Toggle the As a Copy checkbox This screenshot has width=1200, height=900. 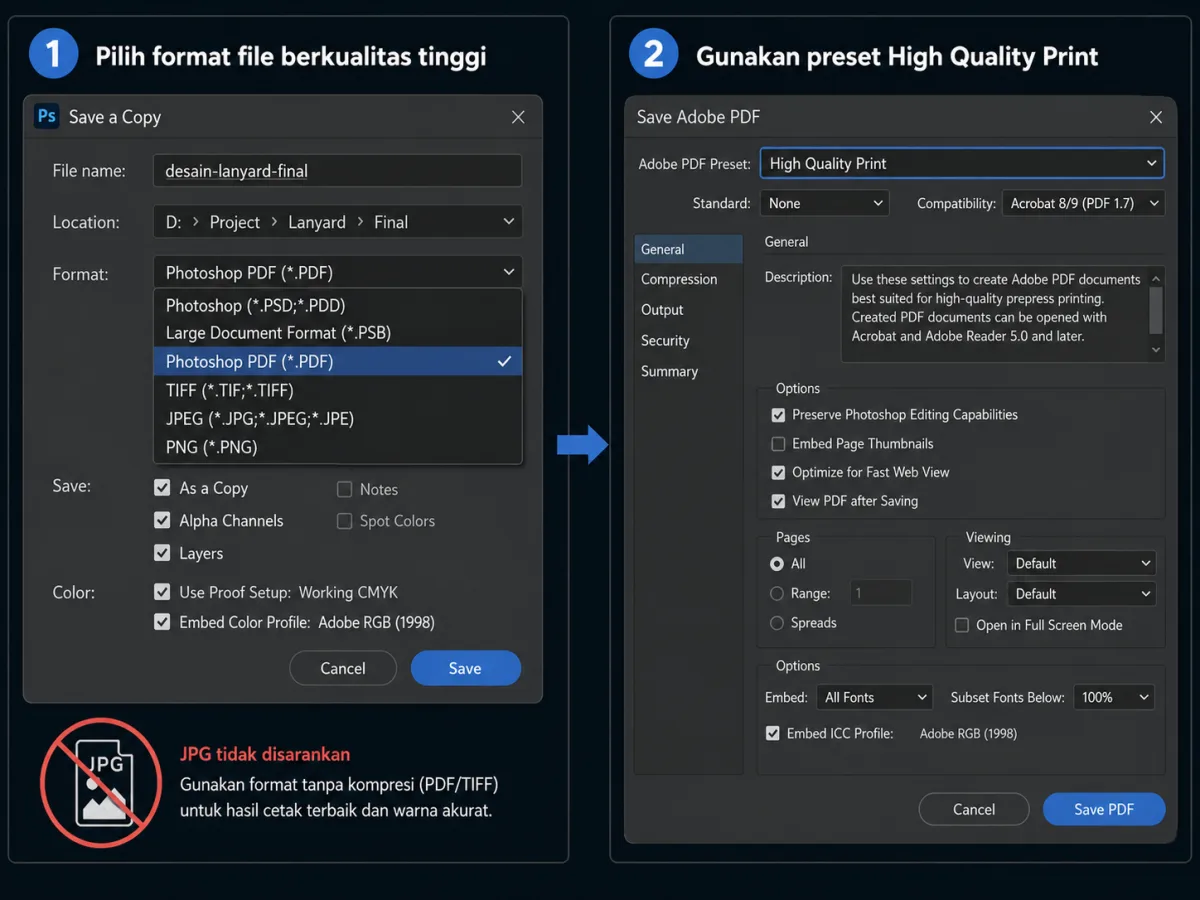[162, 488]
